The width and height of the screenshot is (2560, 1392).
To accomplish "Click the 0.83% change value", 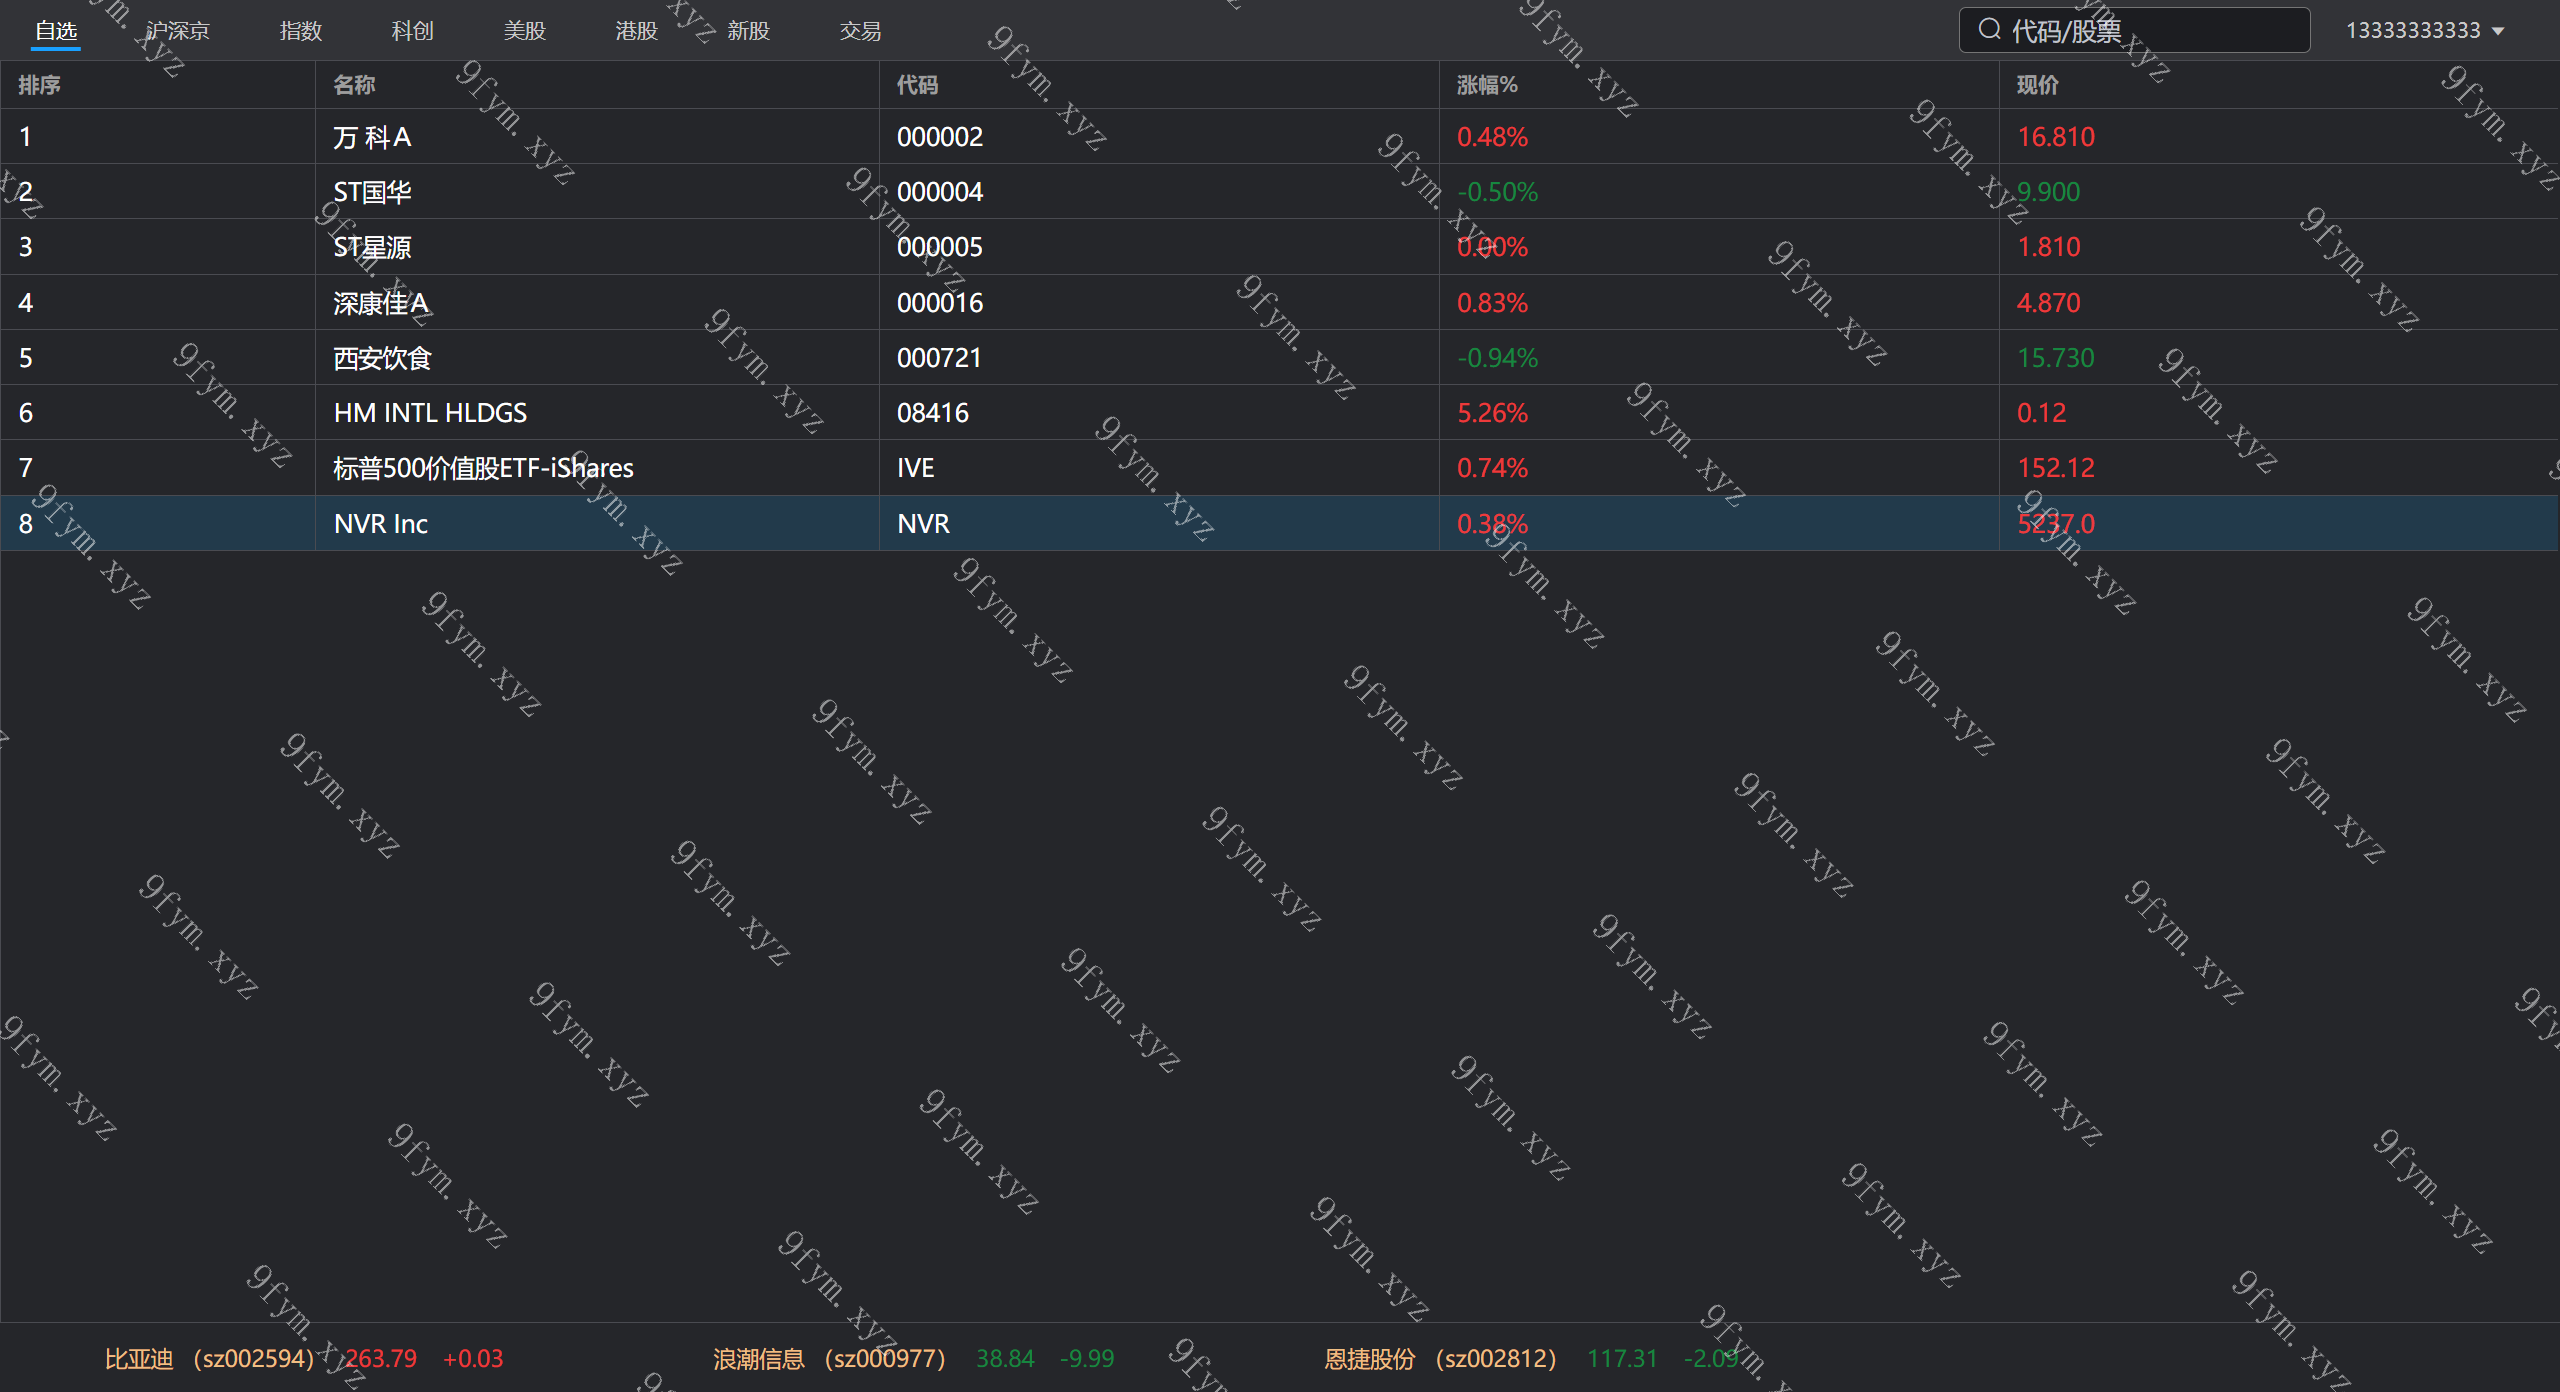I will coord(1493,303).
